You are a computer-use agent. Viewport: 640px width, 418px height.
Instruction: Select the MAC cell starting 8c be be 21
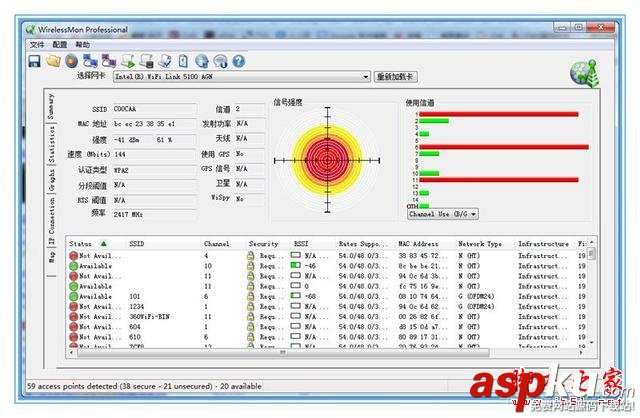(x=423, y=266)
